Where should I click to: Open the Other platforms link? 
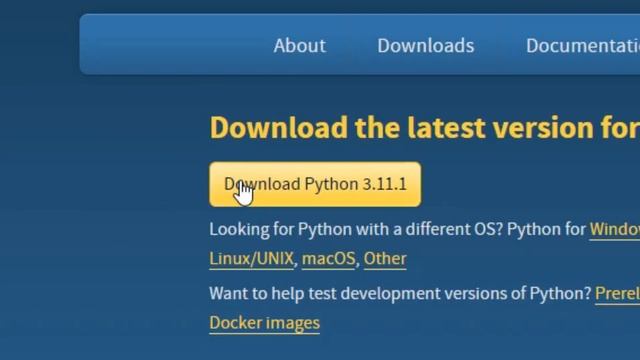(385, 259)
